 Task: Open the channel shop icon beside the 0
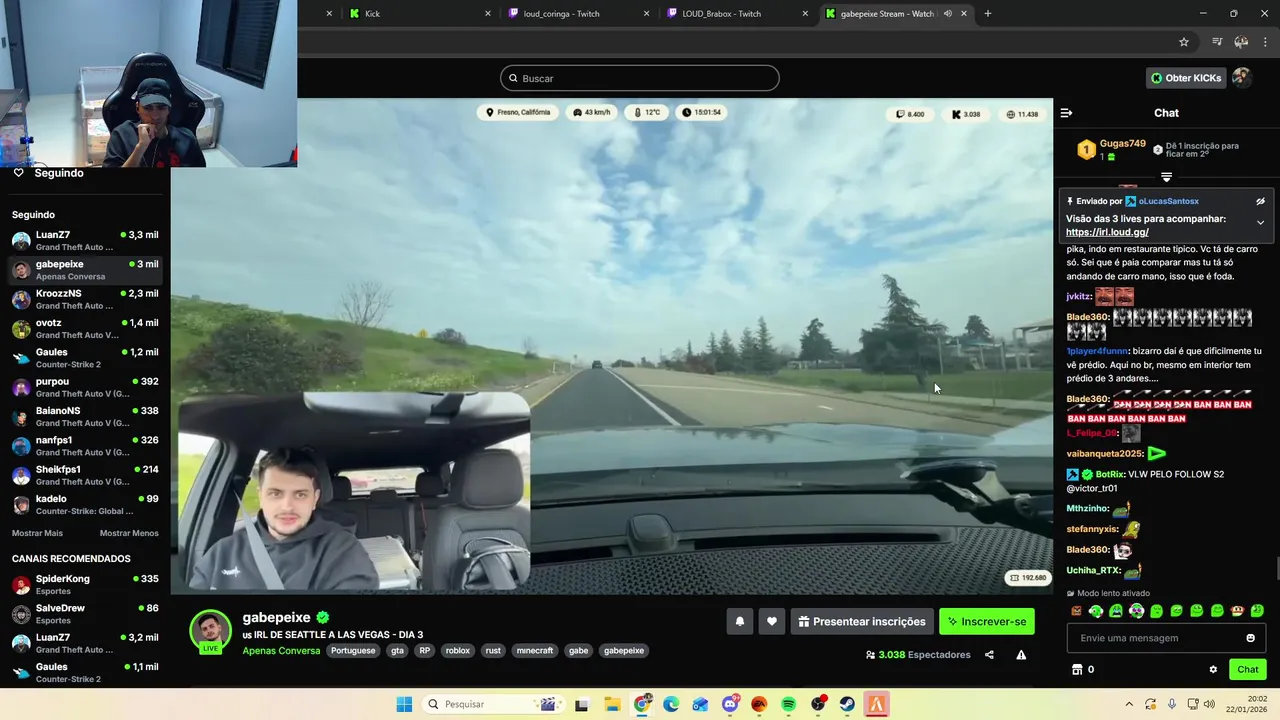click(x=1077, y=670)
